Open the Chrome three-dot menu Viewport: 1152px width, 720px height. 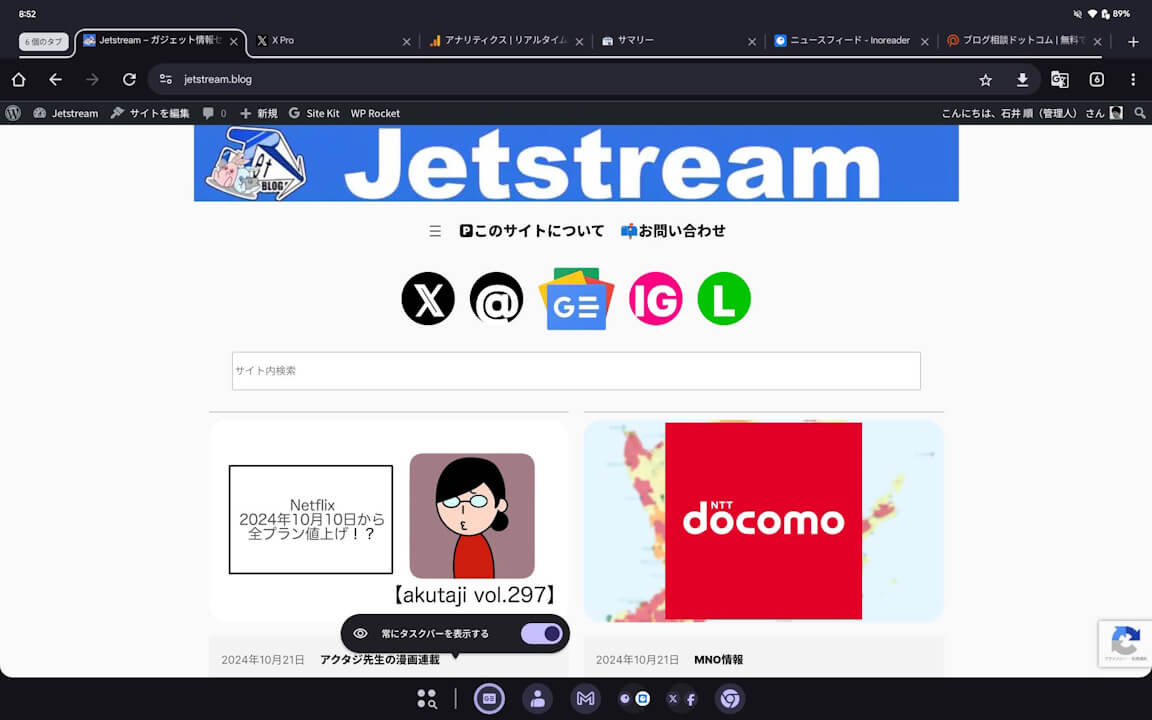[x=1133, y=79]
